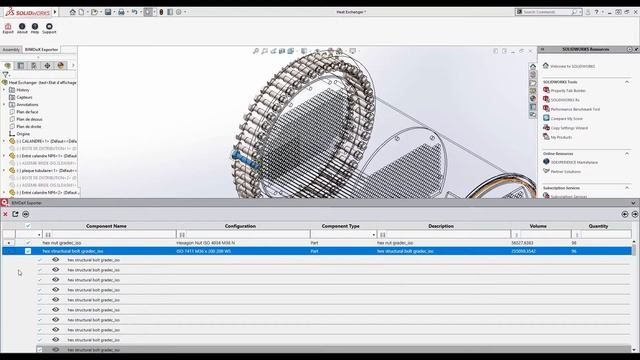The image size is (640, 360).
Task: Click the filter funnel icon above the tree
Action: pos(5,75)
